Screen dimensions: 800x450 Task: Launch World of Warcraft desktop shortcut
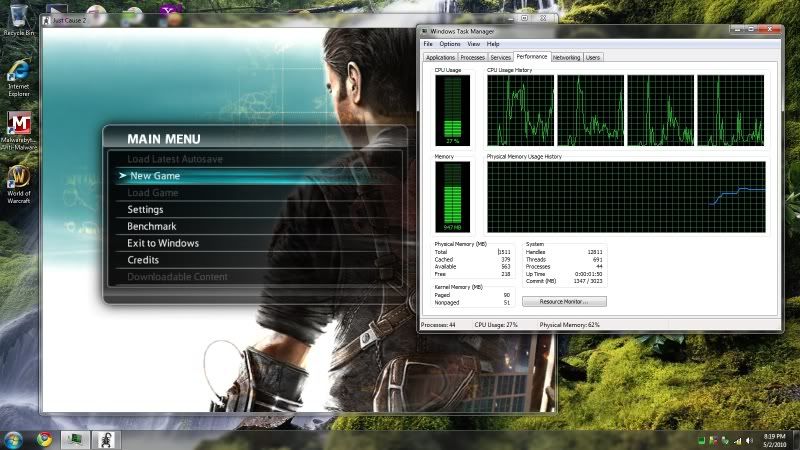(19, 185)
